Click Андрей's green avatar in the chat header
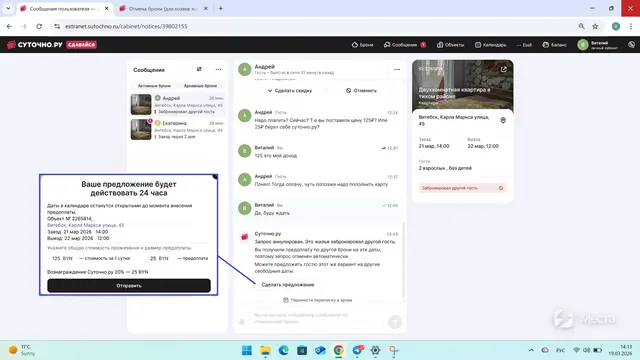The width and height of the screenshot is (640, 360). tap(244, 69)
